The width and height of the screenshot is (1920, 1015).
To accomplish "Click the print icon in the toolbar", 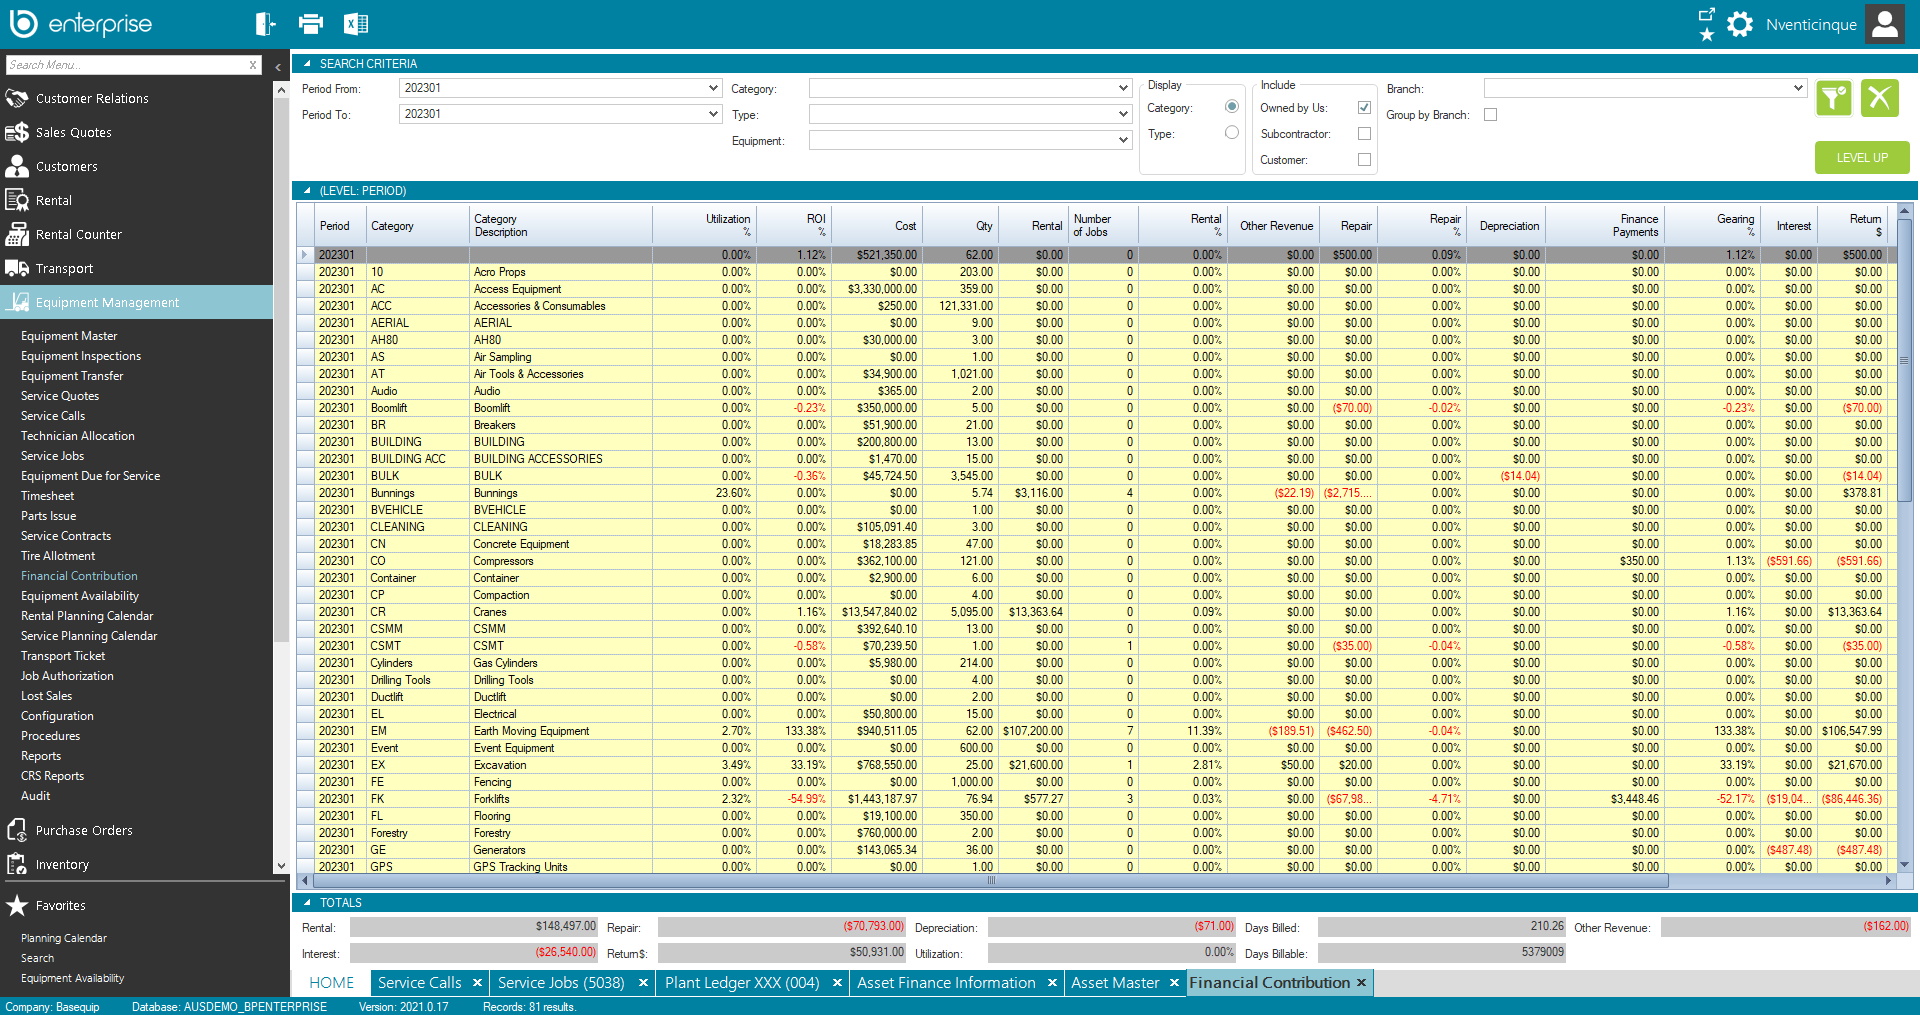I will (x=311, y=23).
